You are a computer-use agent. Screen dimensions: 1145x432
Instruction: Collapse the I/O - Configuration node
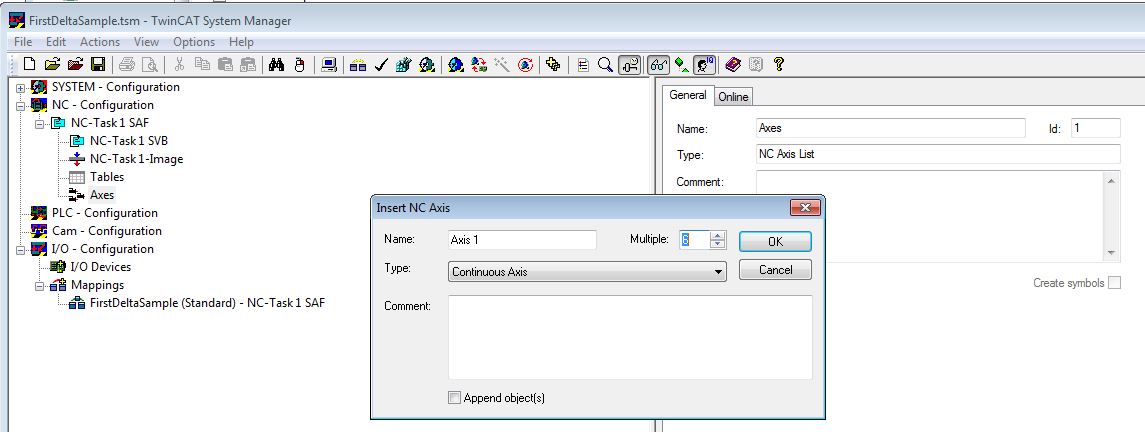pyautogui.click(x=21, y=249)
